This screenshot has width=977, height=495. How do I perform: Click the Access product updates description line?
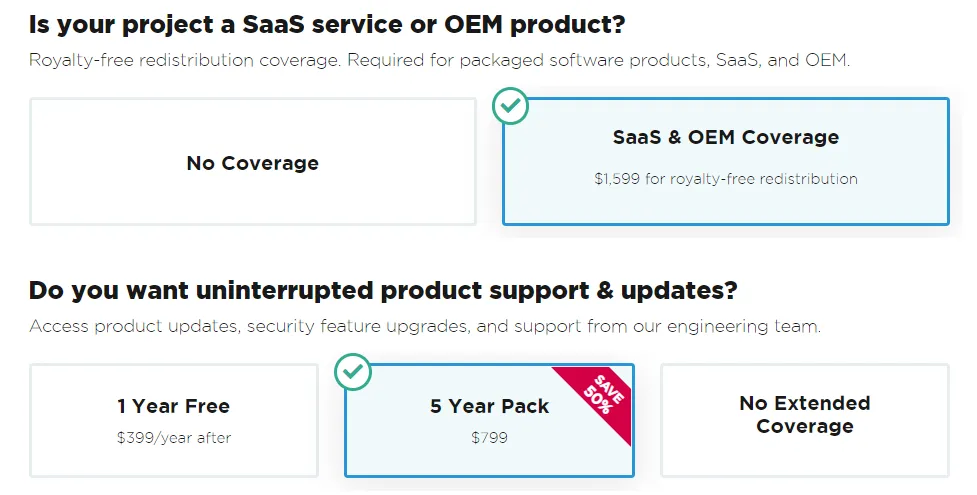coord(424,326)
